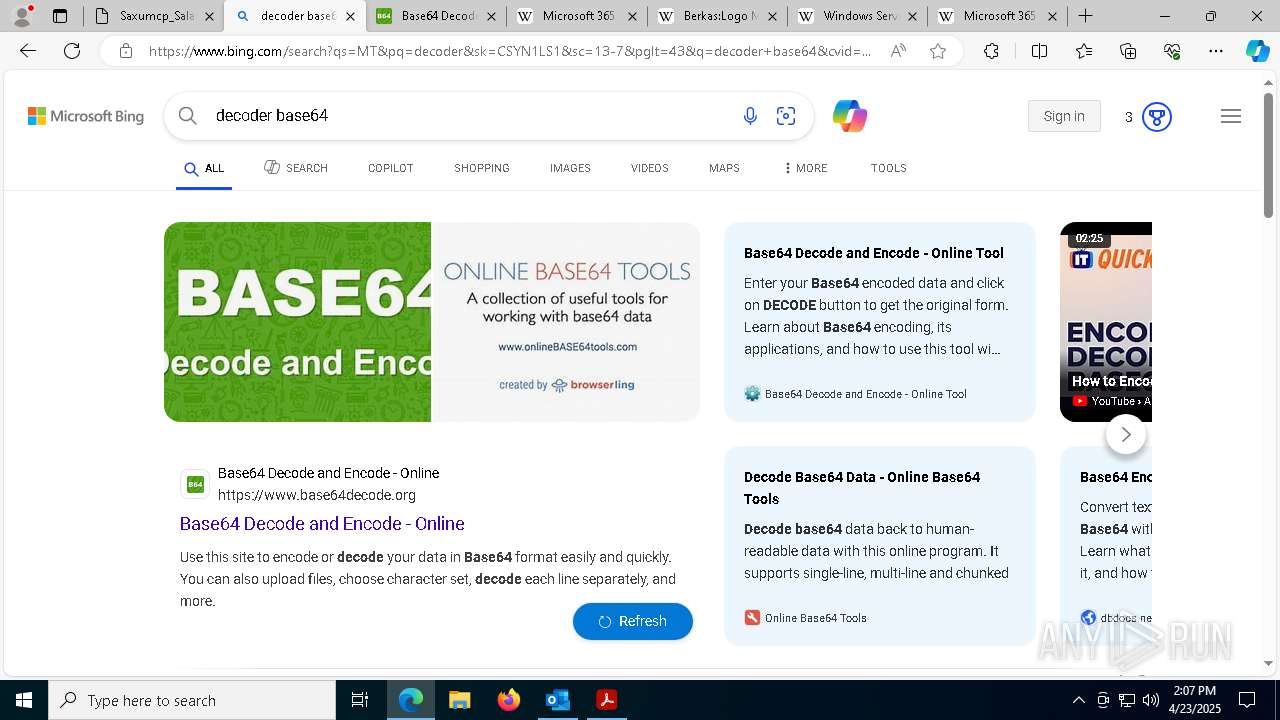1280x720 pixels.
Task: Show hidden tray icons chevron
Action: [1078, 700]
